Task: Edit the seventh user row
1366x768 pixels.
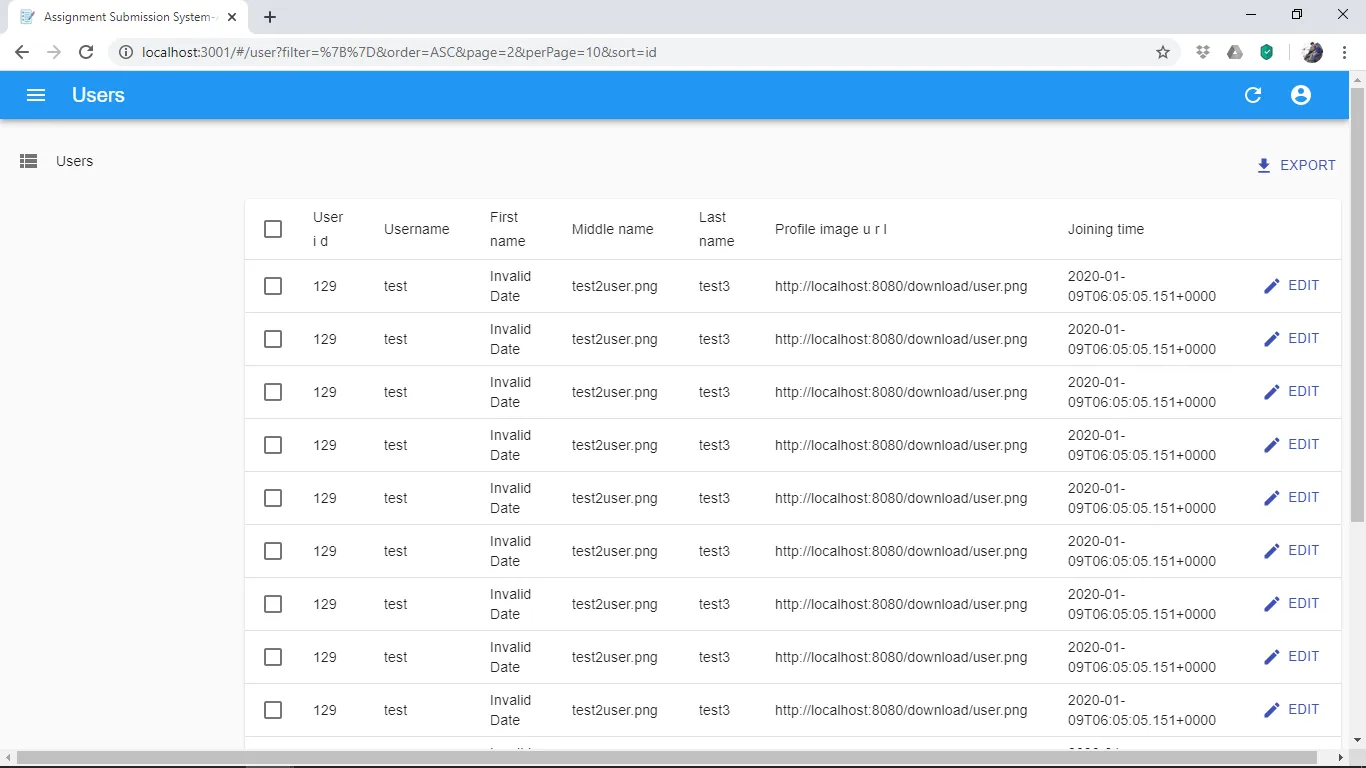Action: (x=1292, y=604)
